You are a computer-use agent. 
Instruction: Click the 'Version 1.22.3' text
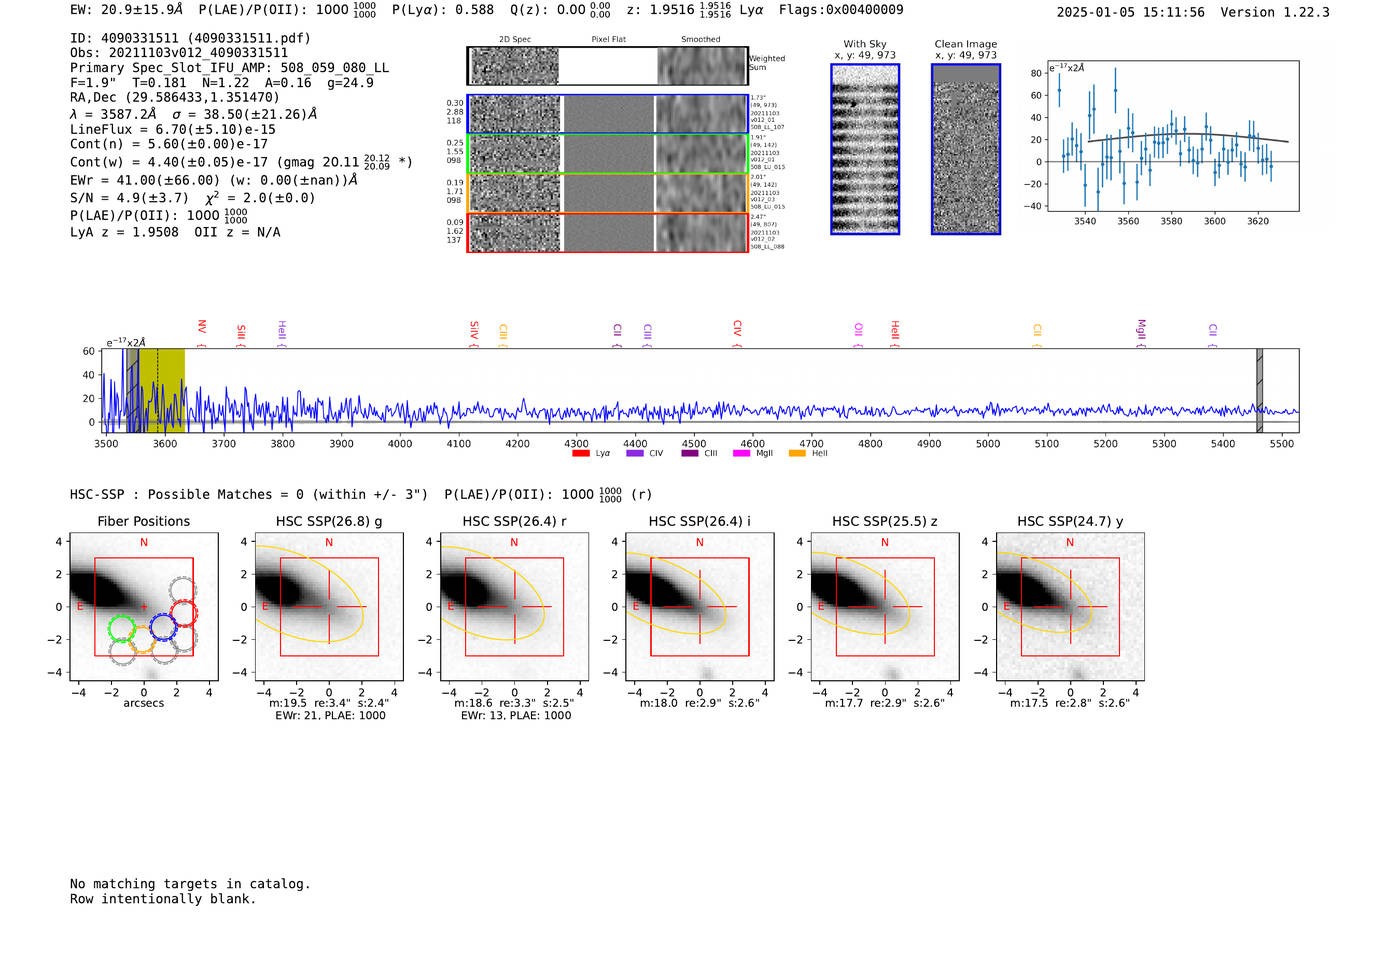1275,12
